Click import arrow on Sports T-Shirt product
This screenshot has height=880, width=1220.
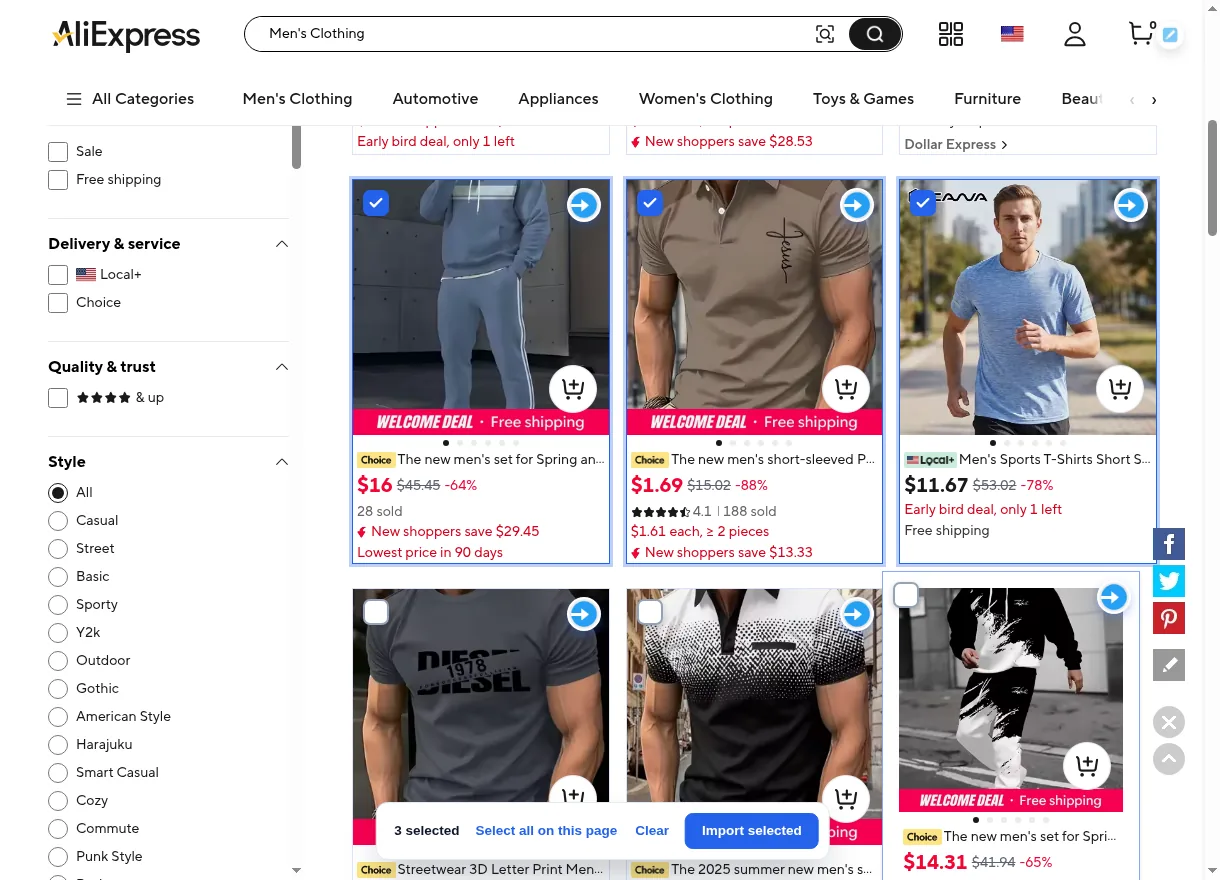(x=1130, y=205)
